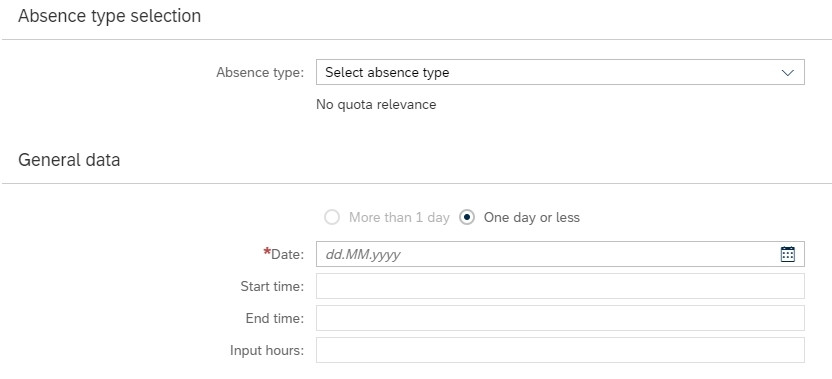The height and width of the screenshot is (379, 832).
Task: Click the End time label
Action: 275,318
